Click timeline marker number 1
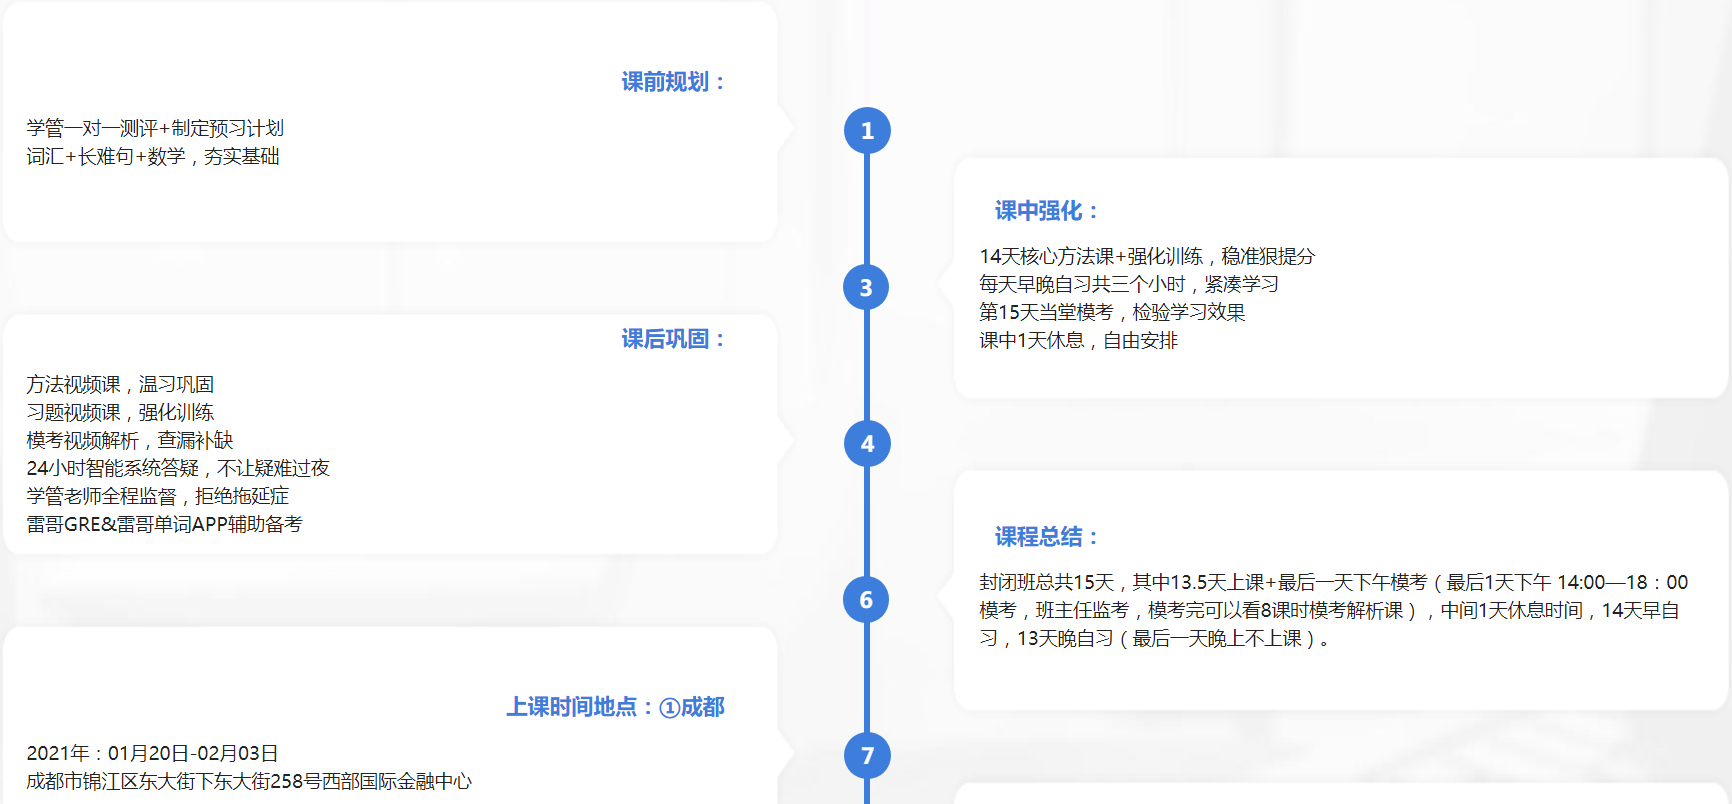 pyautogui.click(x=867, y=131)
